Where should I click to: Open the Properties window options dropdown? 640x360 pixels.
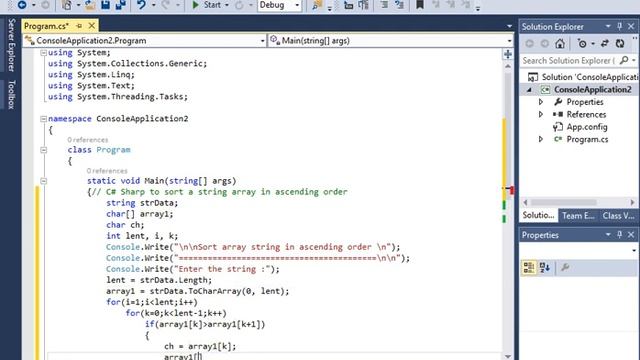pyautogui.click(x=608, y=235)
